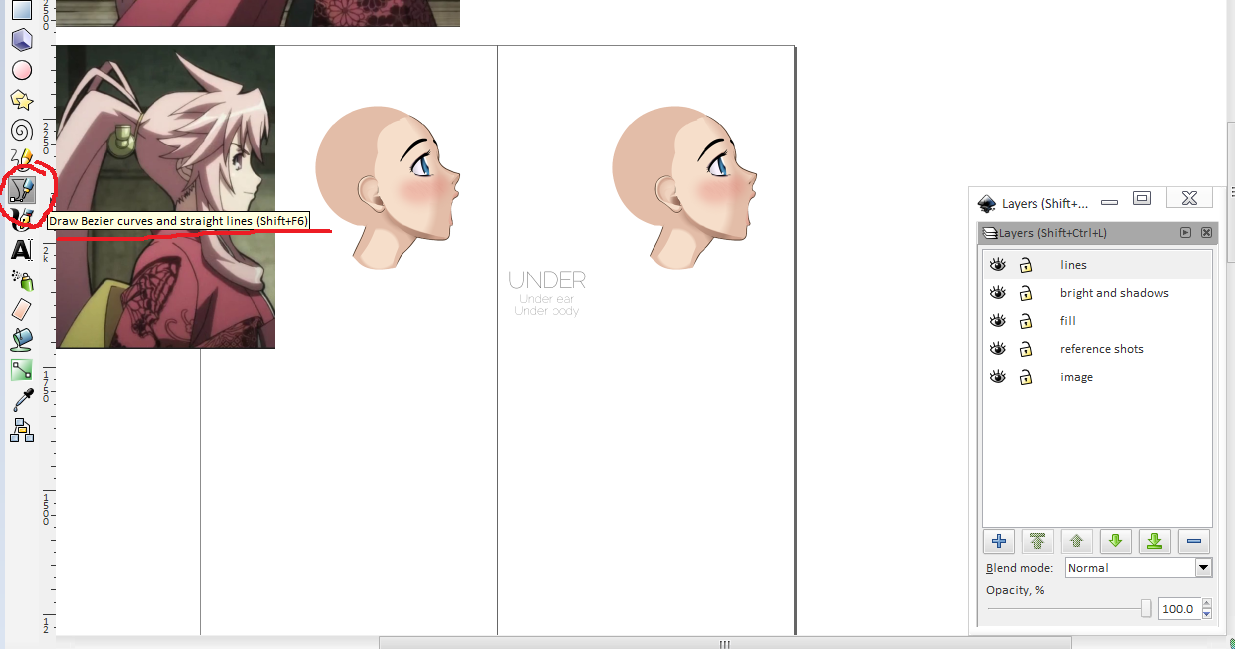Pick the Circle/Ellipse tool
This screenshot has height=649, width=1235.
coord(22,70)
